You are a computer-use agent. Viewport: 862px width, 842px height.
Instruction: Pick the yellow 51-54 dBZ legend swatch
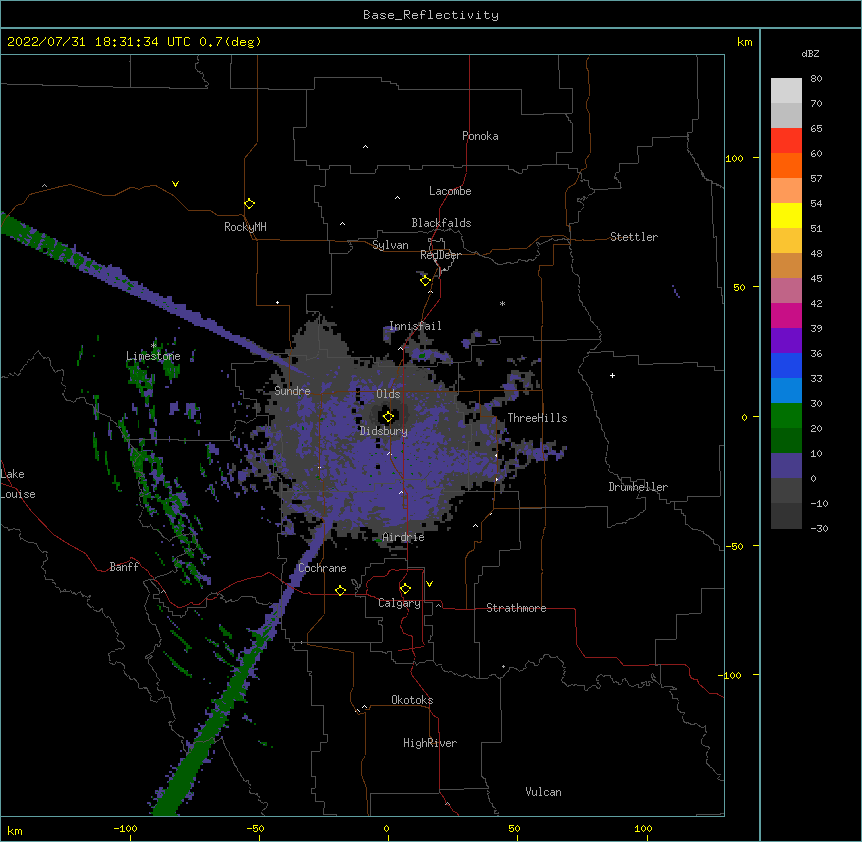coord(786,215)
